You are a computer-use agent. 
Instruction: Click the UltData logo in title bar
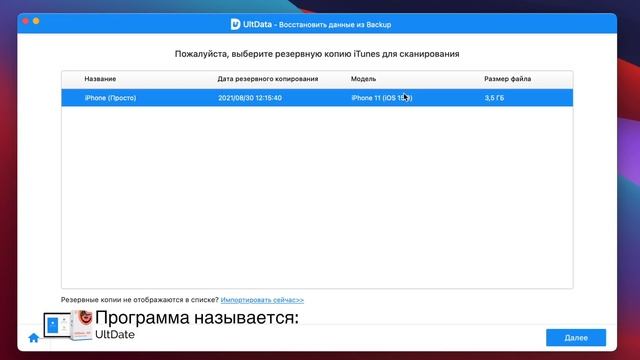pyautogui.click(x=235, y=24)
